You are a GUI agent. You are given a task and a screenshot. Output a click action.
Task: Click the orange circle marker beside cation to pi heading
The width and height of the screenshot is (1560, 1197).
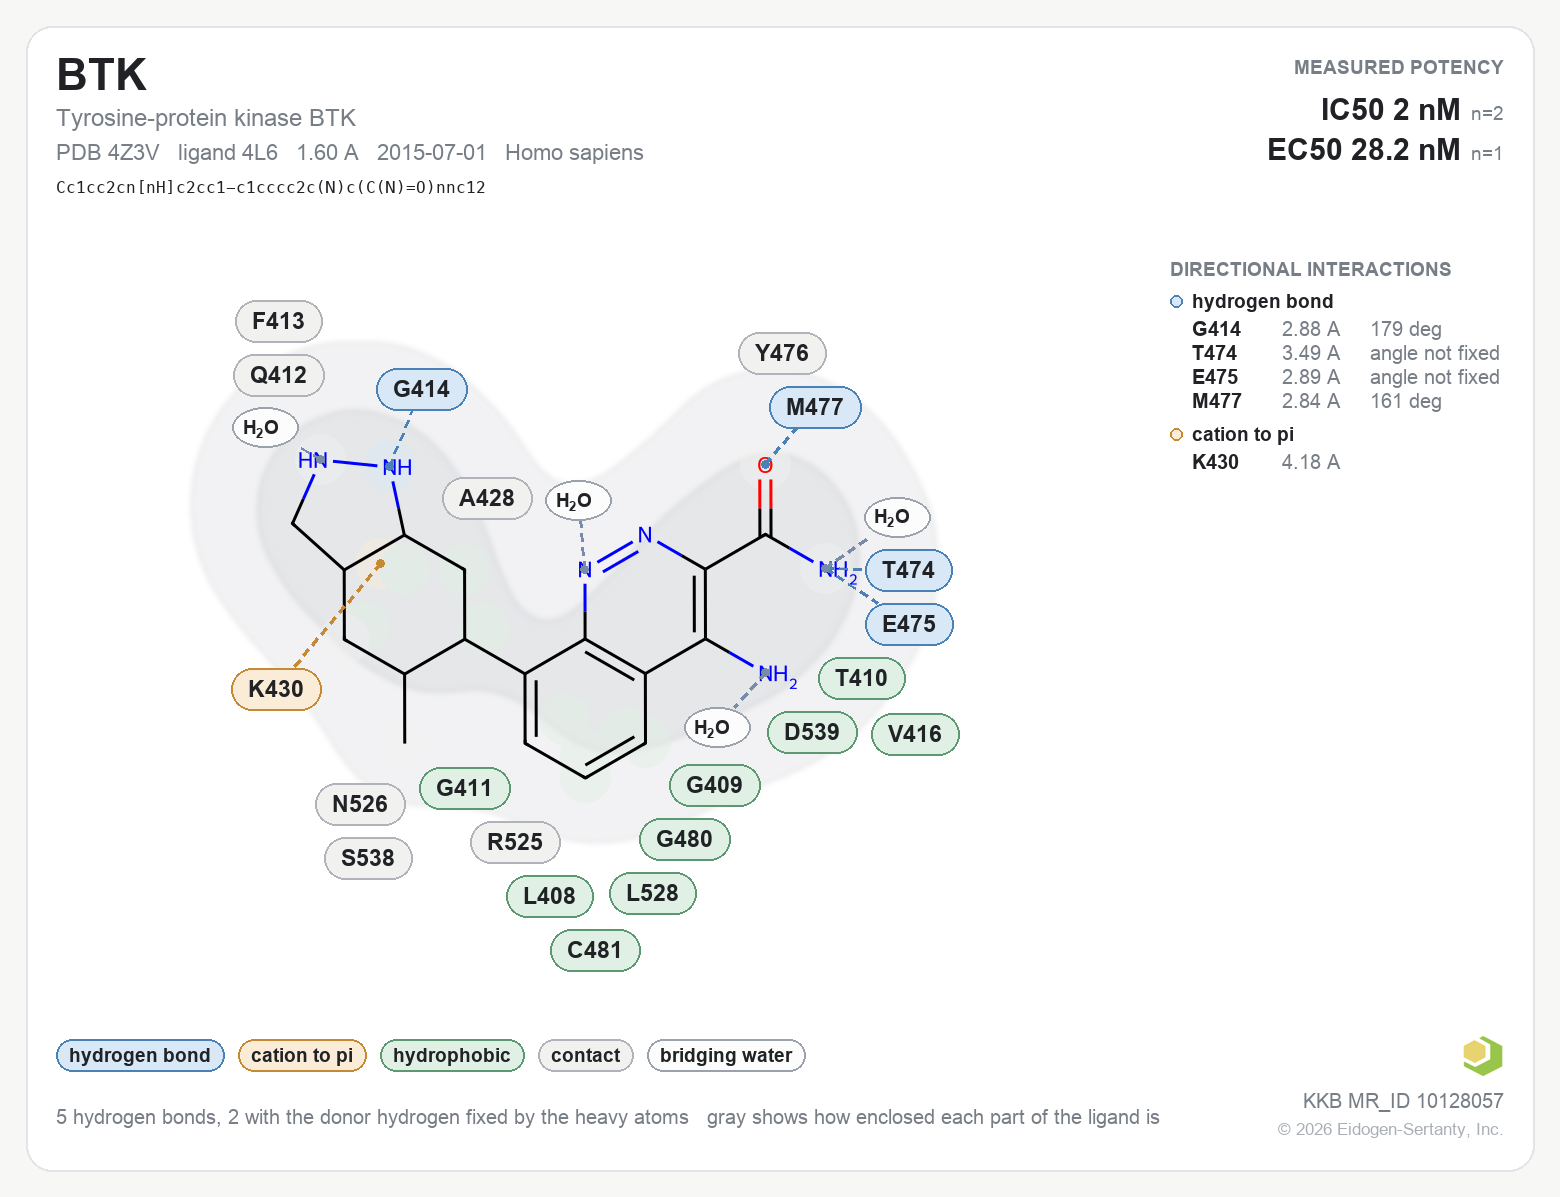point(1176,435)
